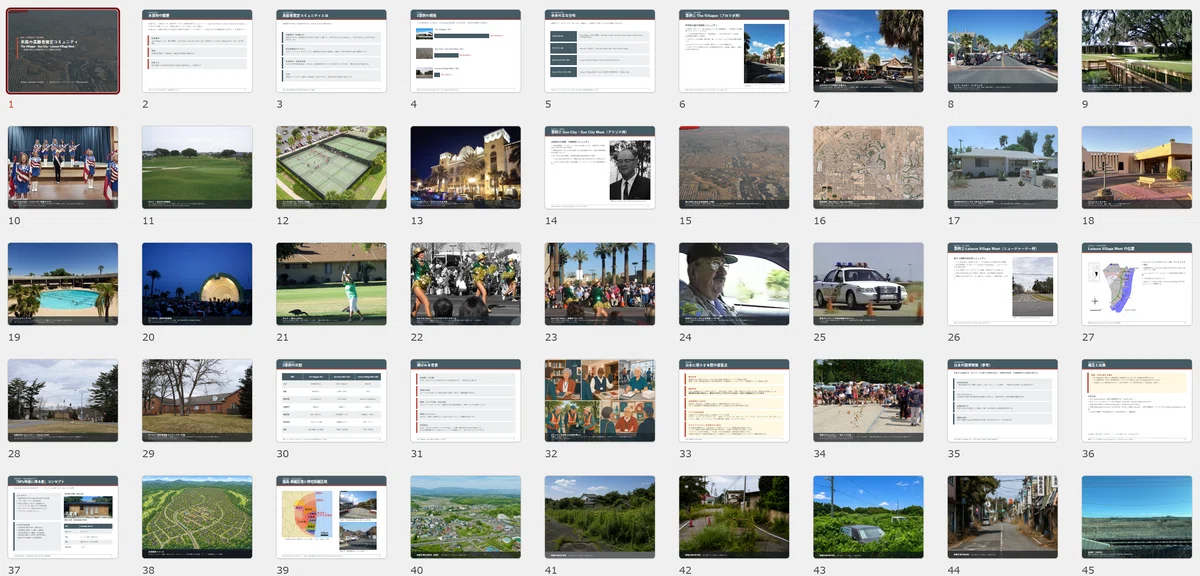Open slide 32 illustrated elderly people collage

600,401
